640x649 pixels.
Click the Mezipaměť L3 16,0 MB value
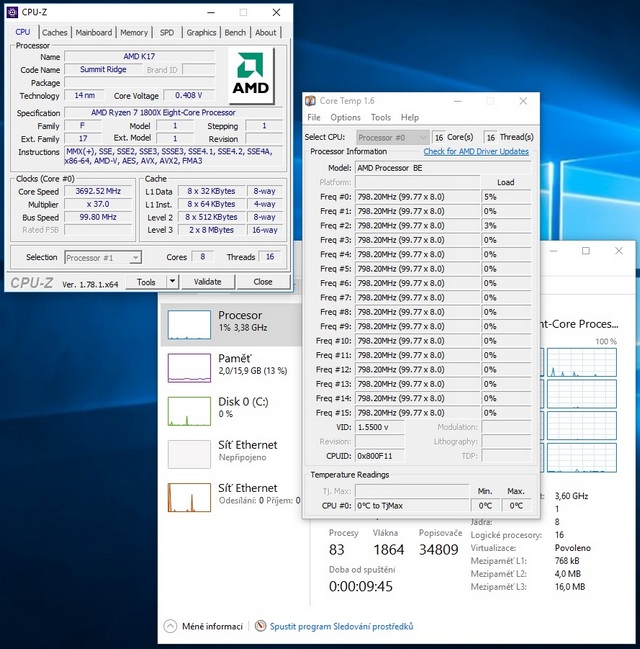[x=570, y=587]
